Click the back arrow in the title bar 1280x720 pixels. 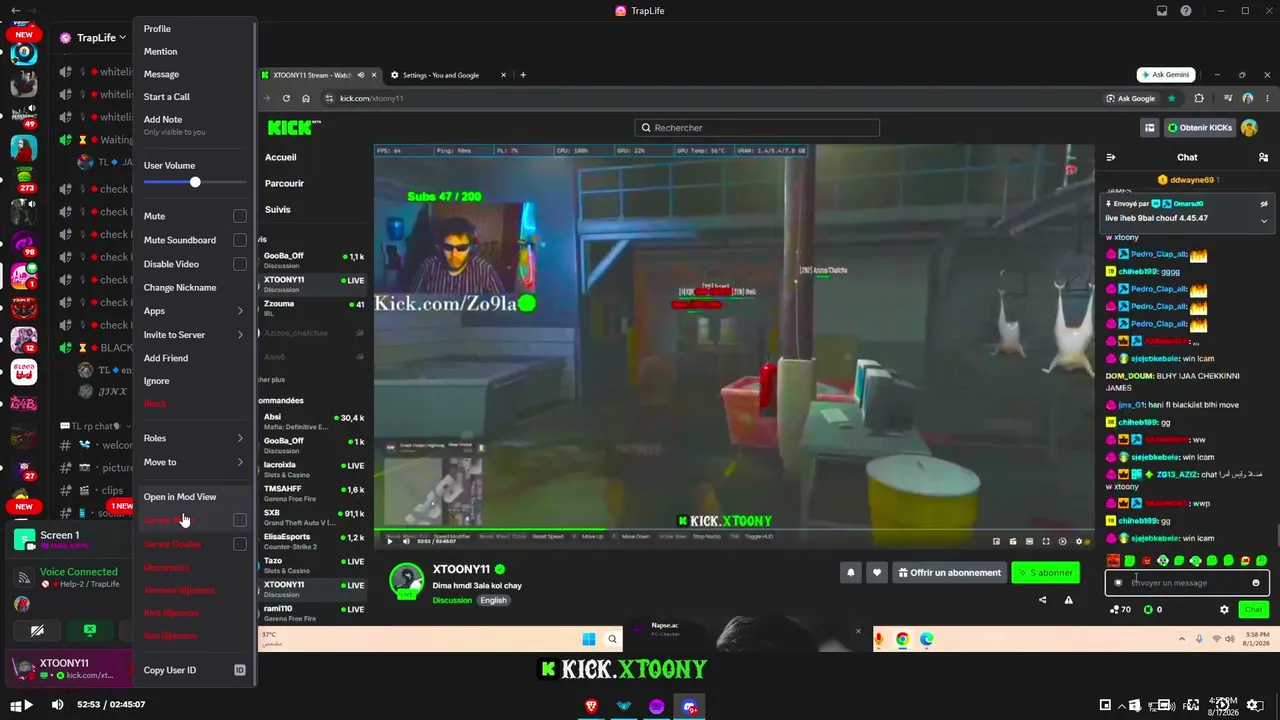[x=15, y=11]
